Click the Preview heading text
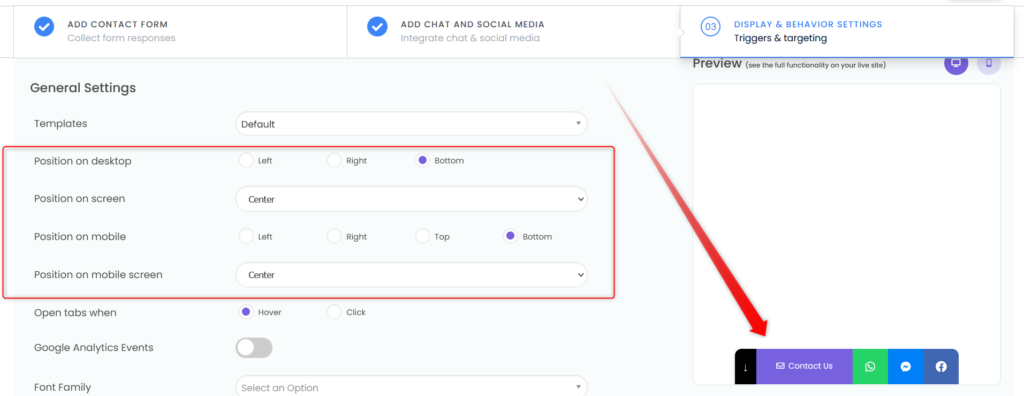Screen dimensions: 1024x396 coord(717,63)
